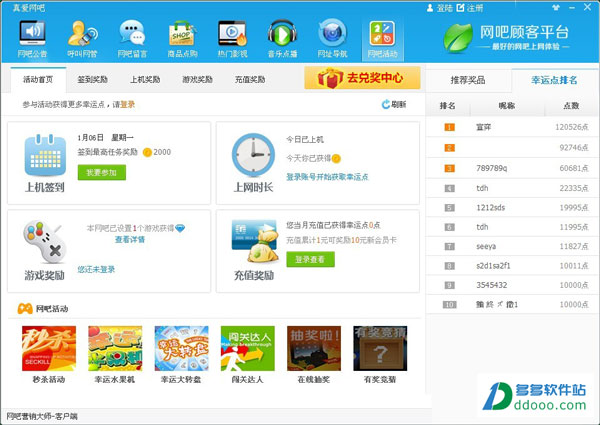
Task: Click the orange 登录 link in notice
Action: coord(128,104)
